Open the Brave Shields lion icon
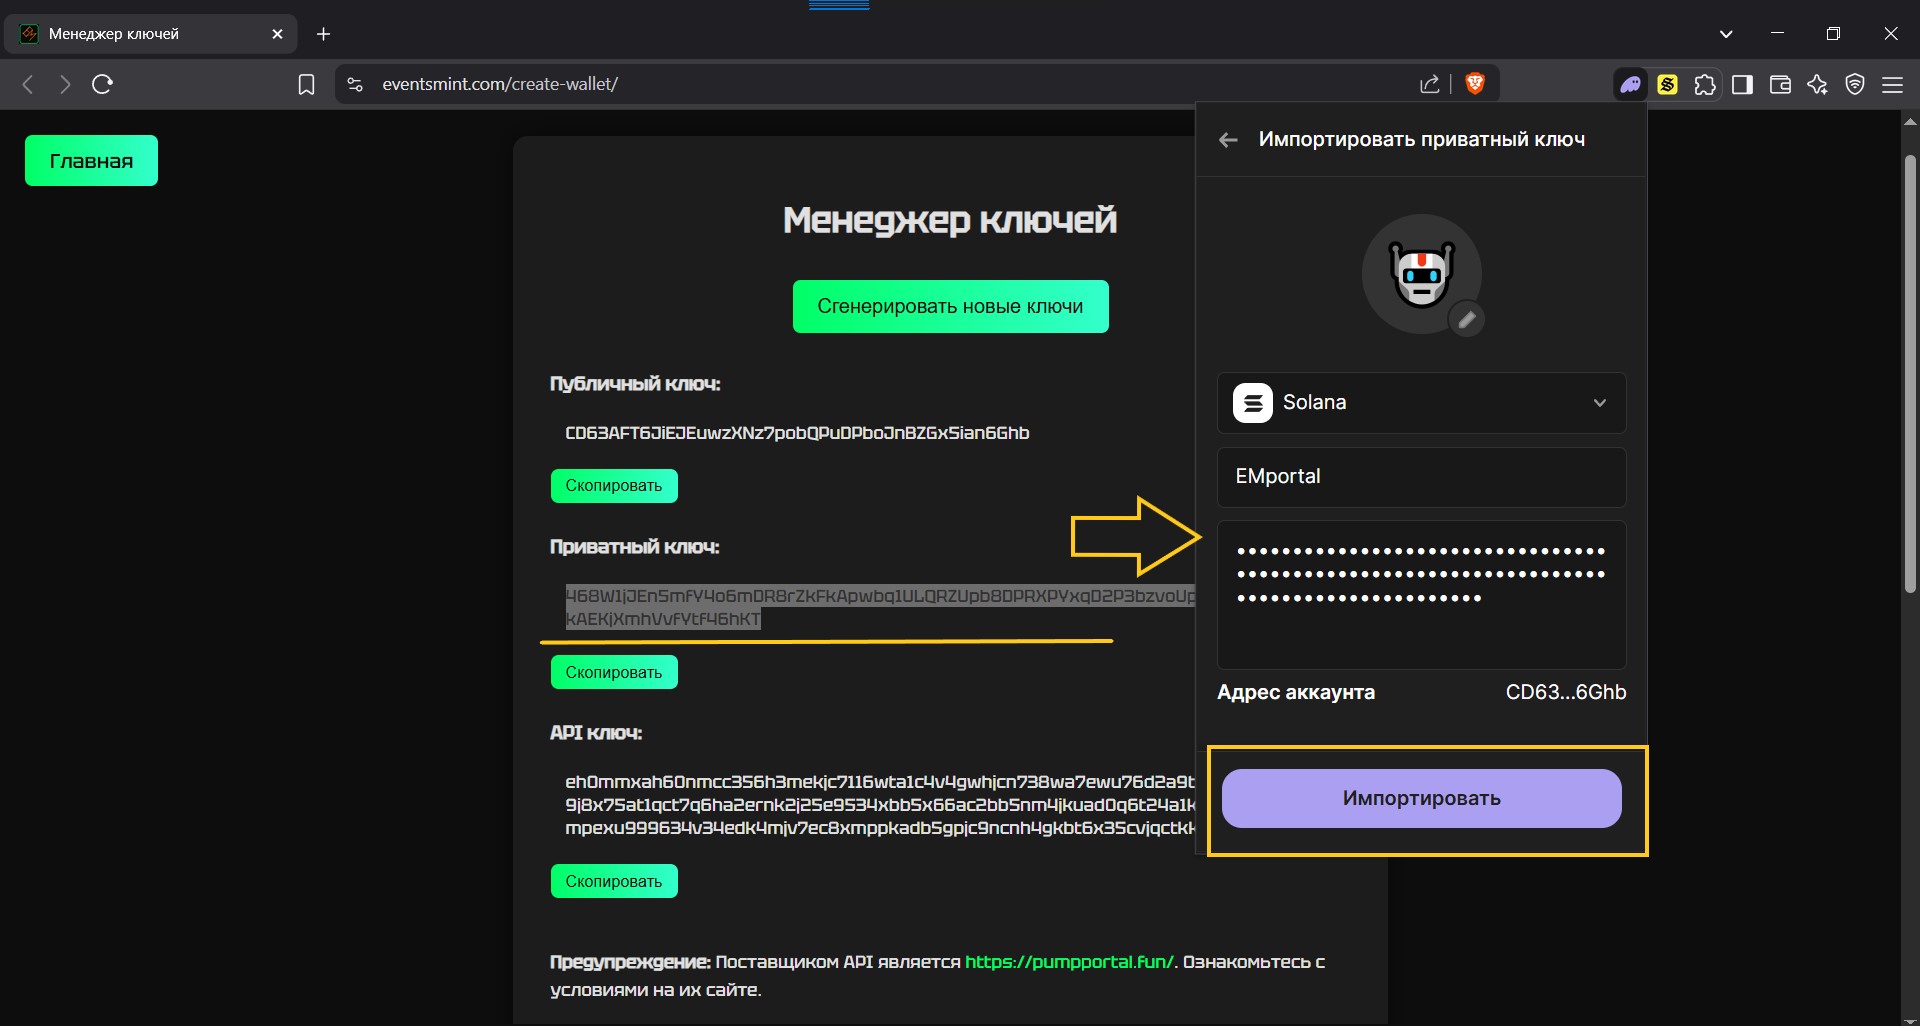Screen dimensions: 1920x1026 [x=1474, y=84]
